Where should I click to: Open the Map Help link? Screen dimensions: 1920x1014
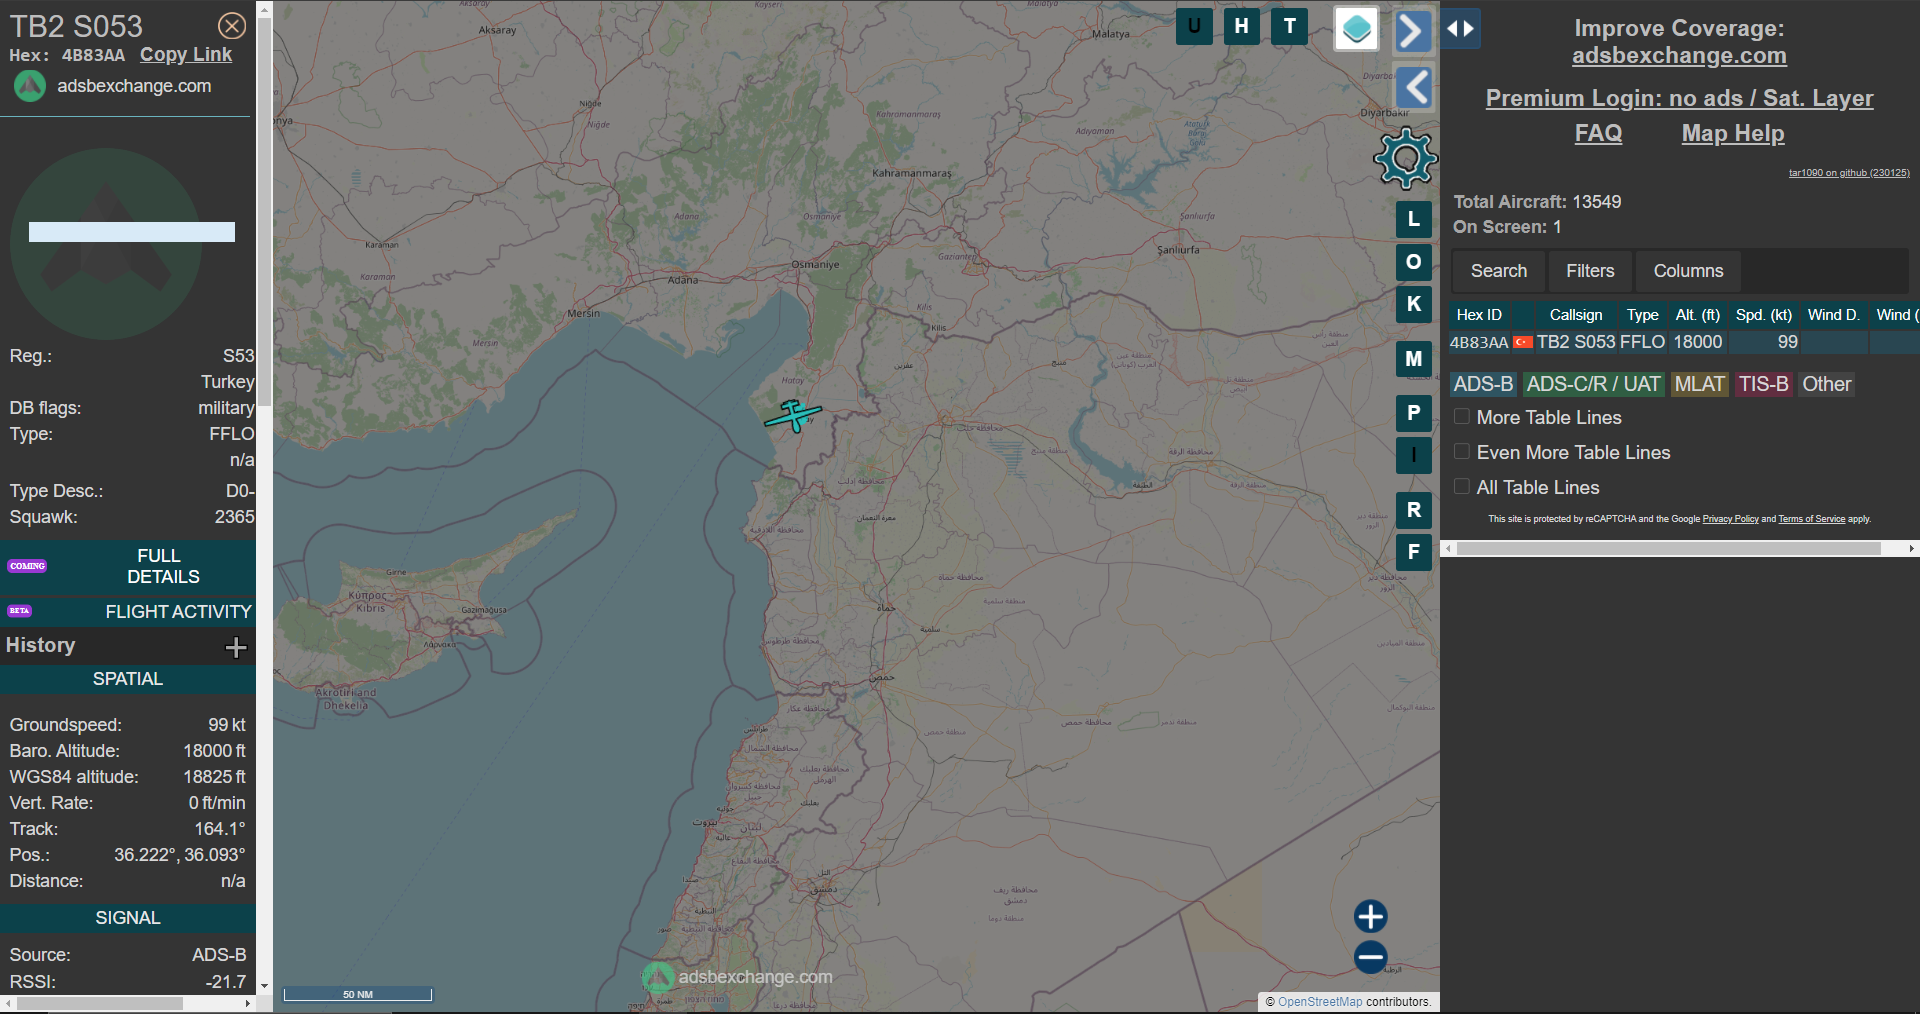coord(1733,133)
